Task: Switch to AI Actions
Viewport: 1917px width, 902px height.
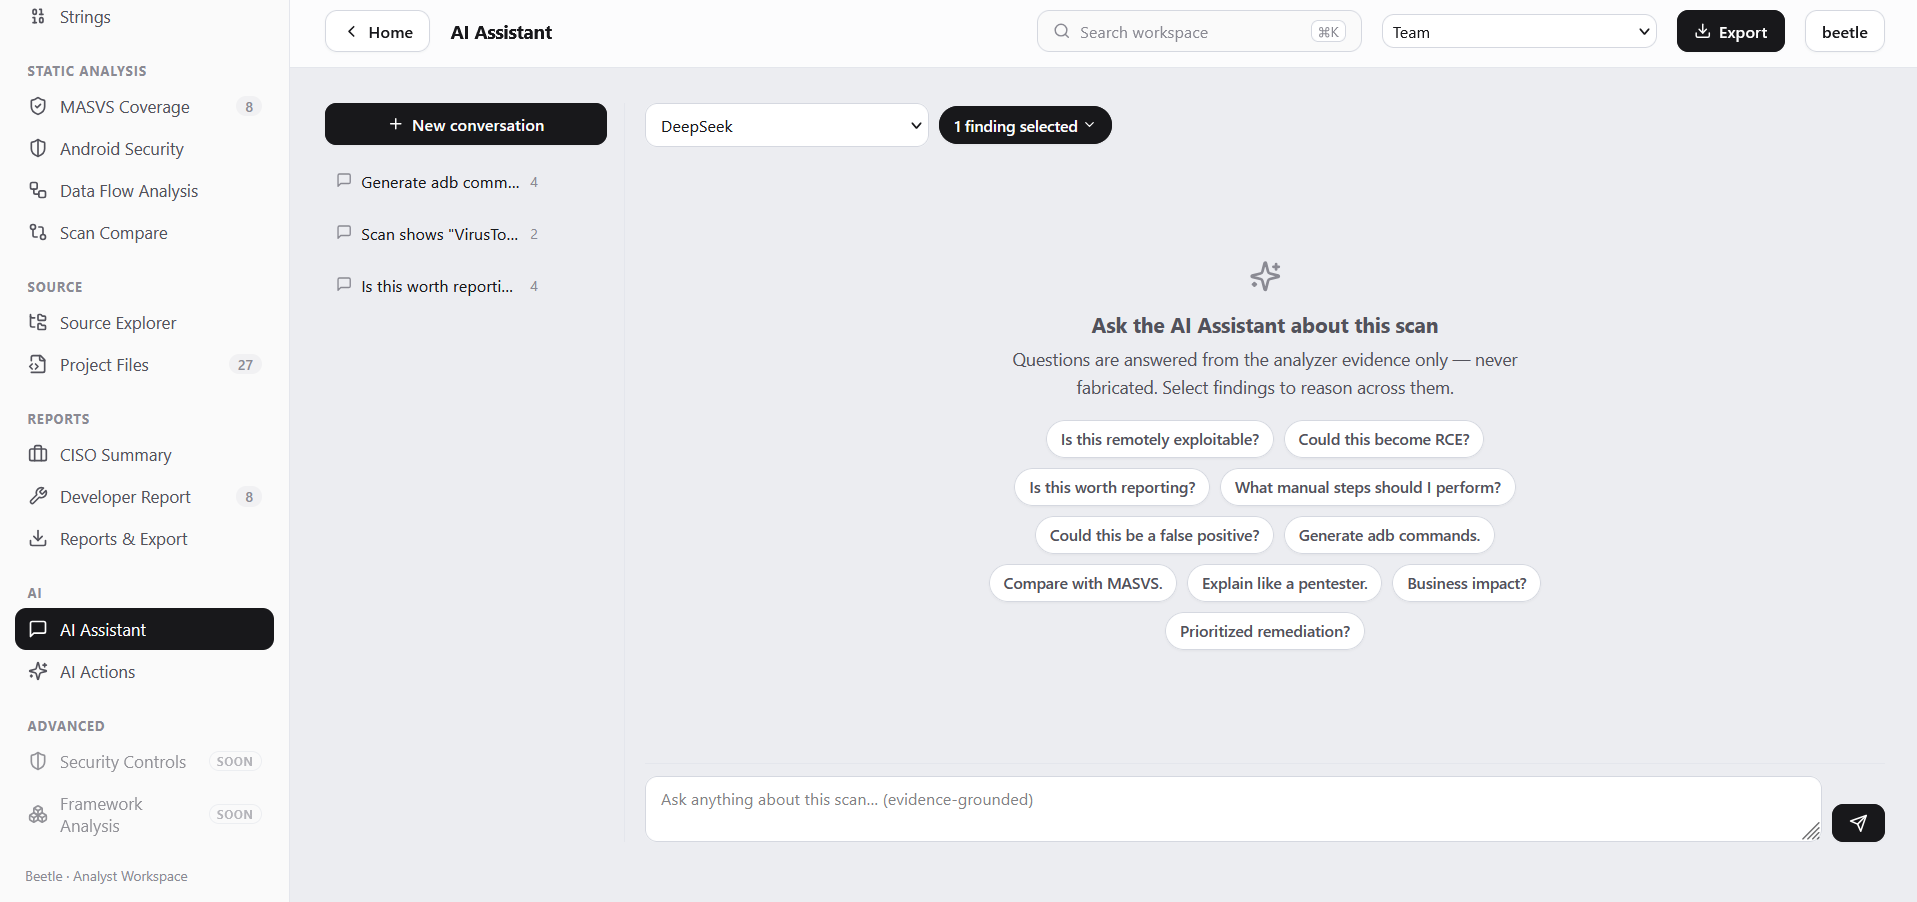Action: pos(144,672)
